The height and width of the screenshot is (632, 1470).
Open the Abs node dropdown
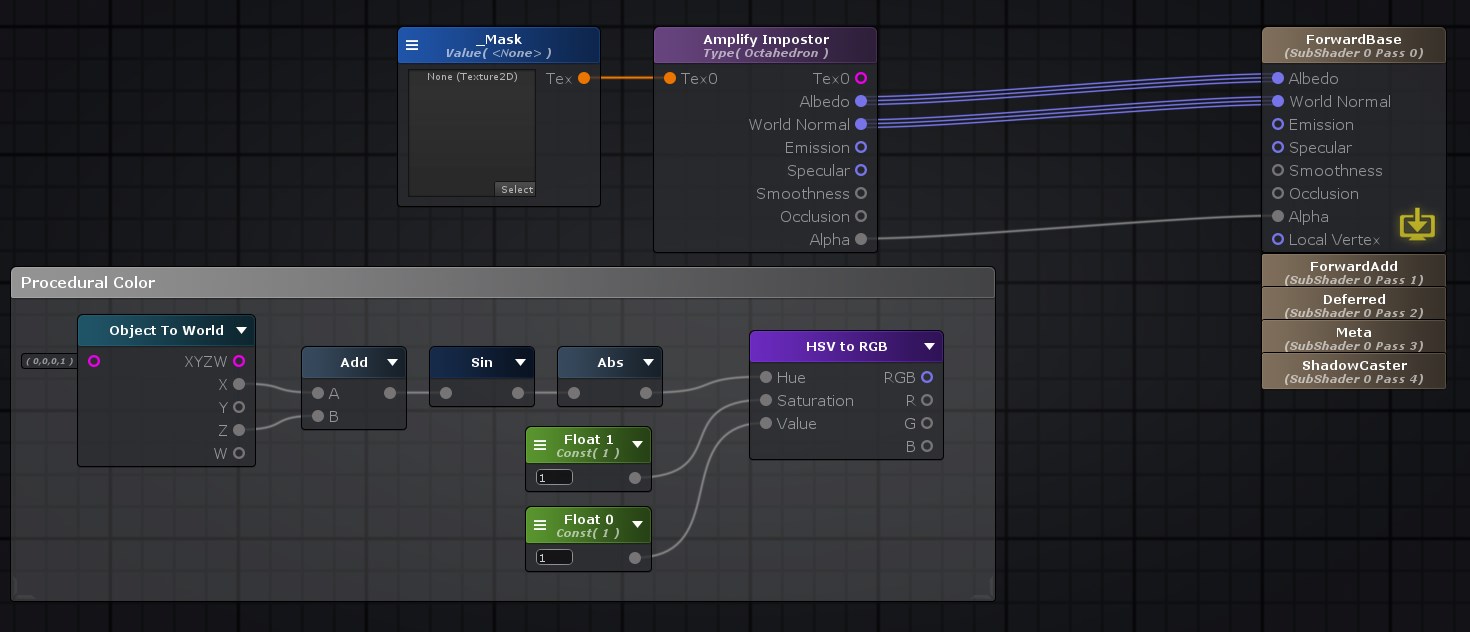pos(648,362)
